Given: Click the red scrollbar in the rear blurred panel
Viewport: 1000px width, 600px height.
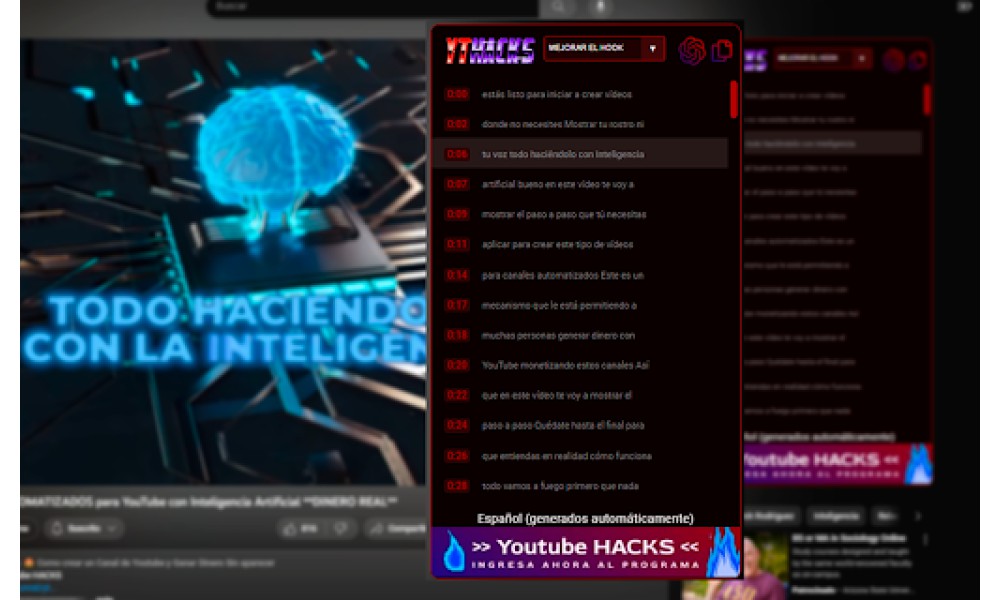Looking at the screenshot, I should (927, 100).
